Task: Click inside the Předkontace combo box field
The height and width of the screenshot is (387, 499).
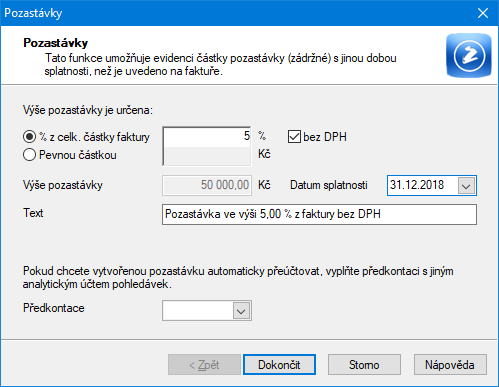Action: tap(198, 311)
